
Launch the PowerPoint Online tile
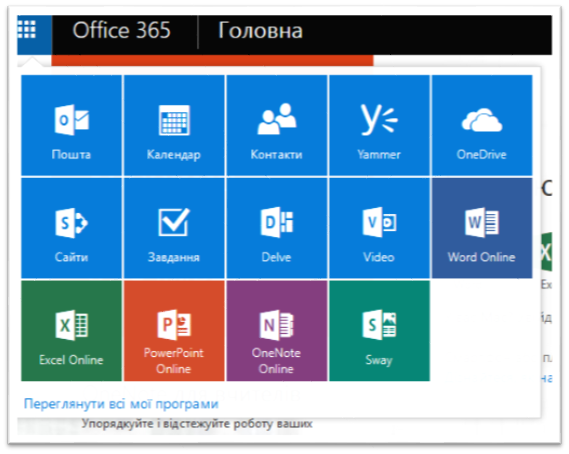[x=174, y=331]
